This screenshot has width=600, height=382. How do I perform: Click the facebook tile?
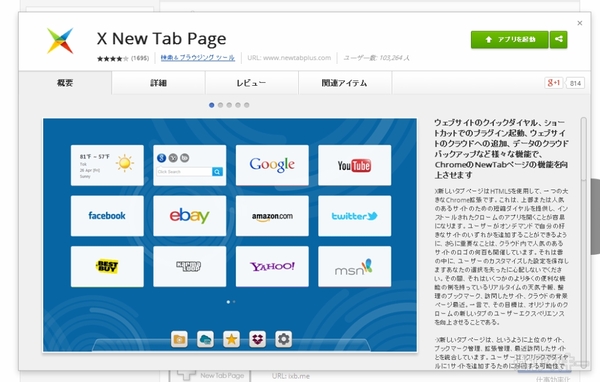107,216
